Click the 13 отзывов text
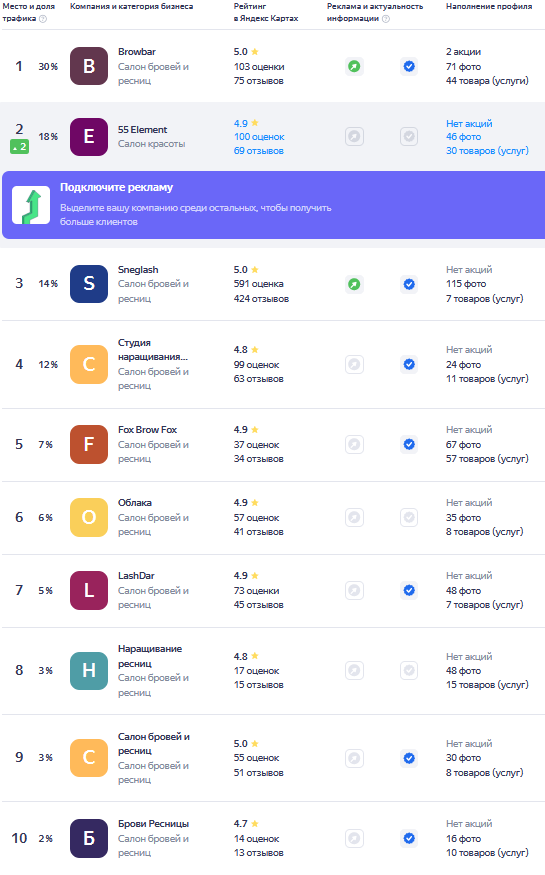The width and height of the screenshot is (545, 875). (258, 853)
